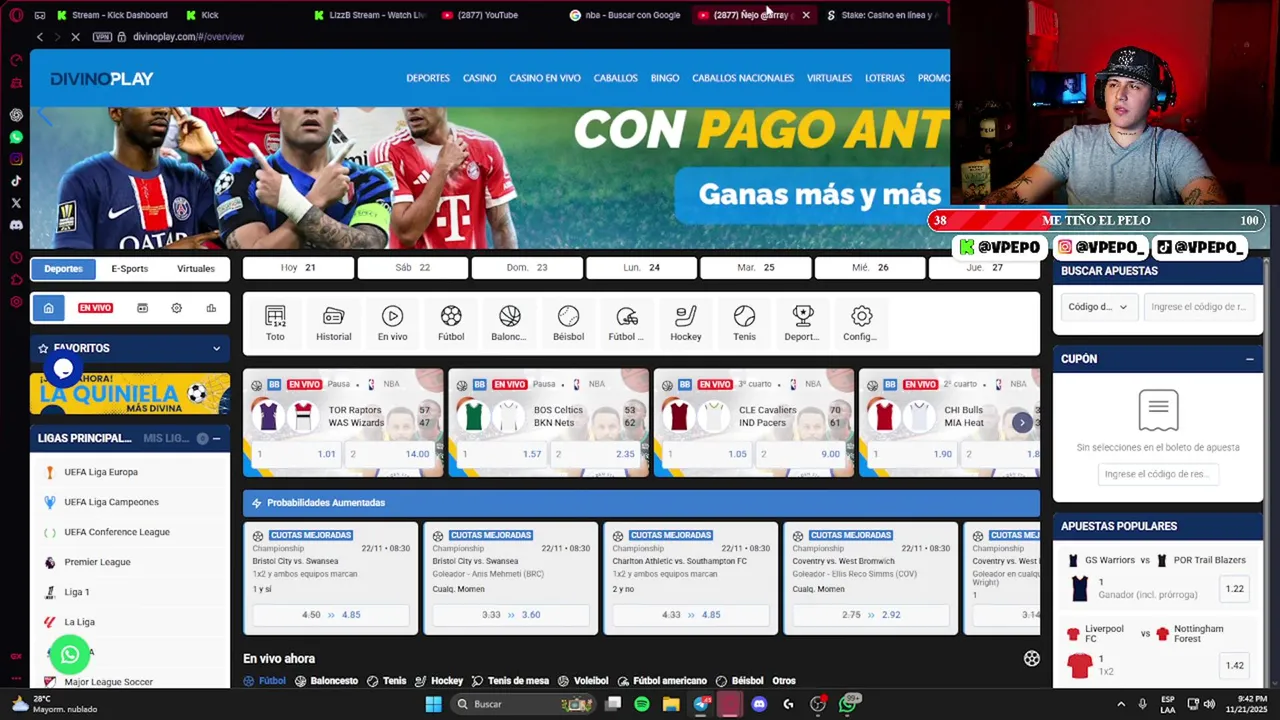The height and width of the screenshot is (720, 1280).
Task: Open Premier League in the league list
Action: pos(97,562)
